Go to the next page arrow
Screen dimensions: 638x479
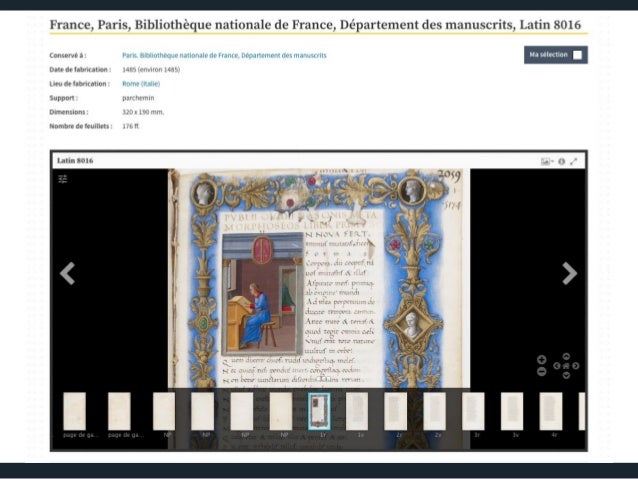click(x=570, y=273)
